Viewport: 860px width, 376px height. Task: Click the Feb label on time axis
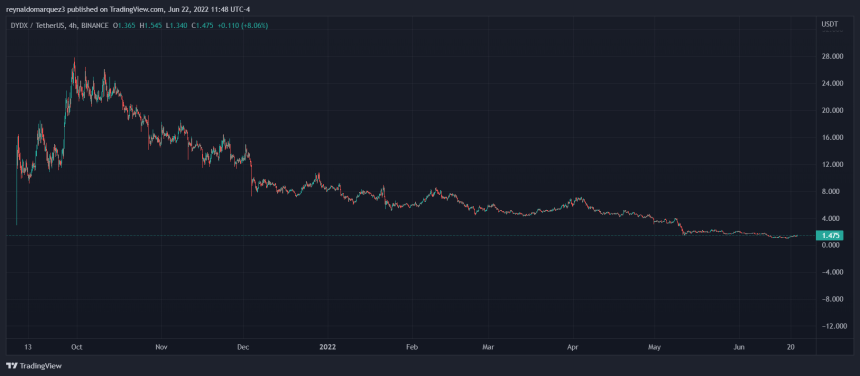pyautogui.click(x=412, y=347)
